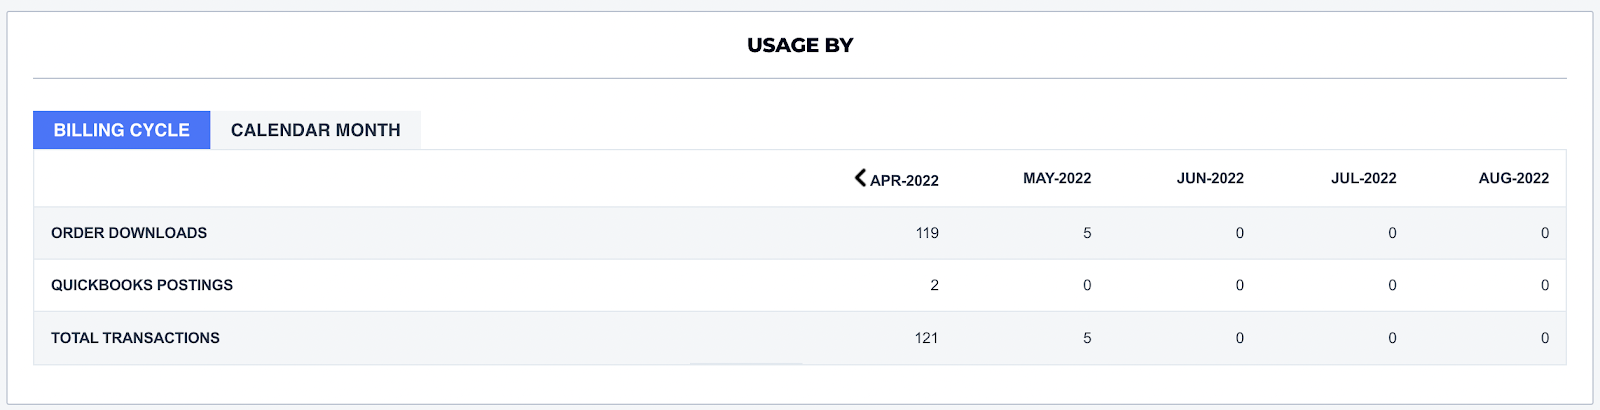1600x410 pixels.
Task: Select the AUG-2022 column header
Action: point(1514,178)
